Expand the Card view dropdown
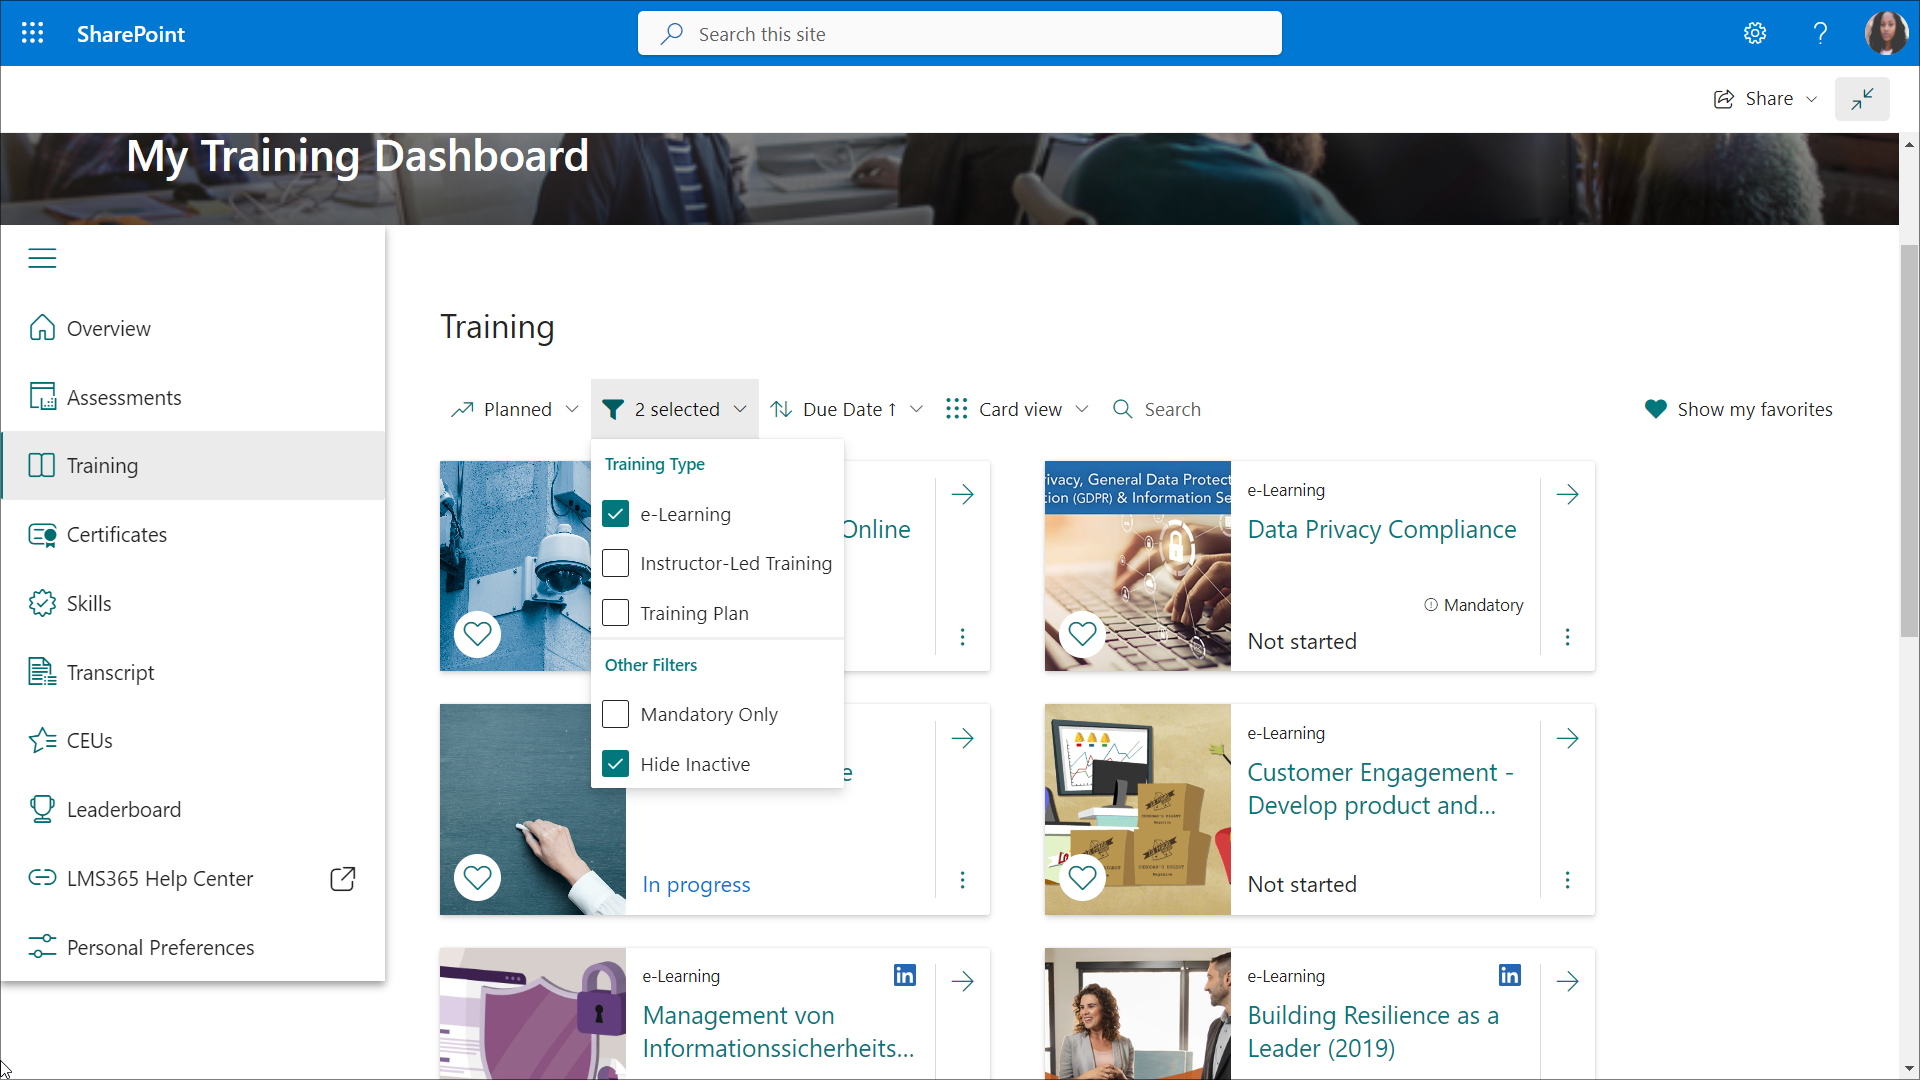This screenshot has height=1080, width=1920. point(1017,409)
